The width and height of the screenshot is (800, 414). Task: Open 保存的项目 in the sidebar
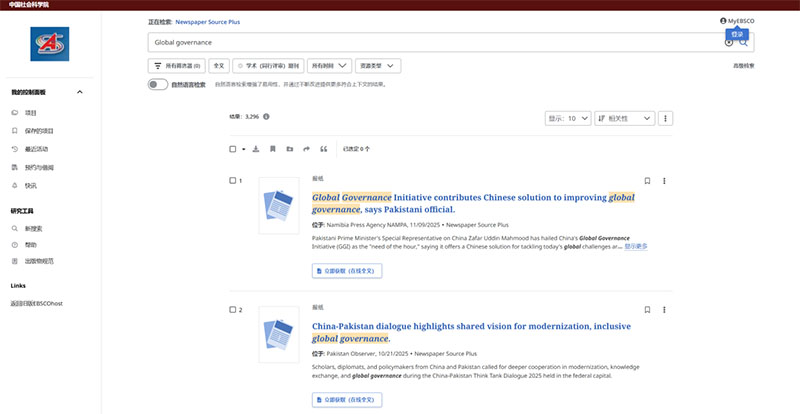39,131
